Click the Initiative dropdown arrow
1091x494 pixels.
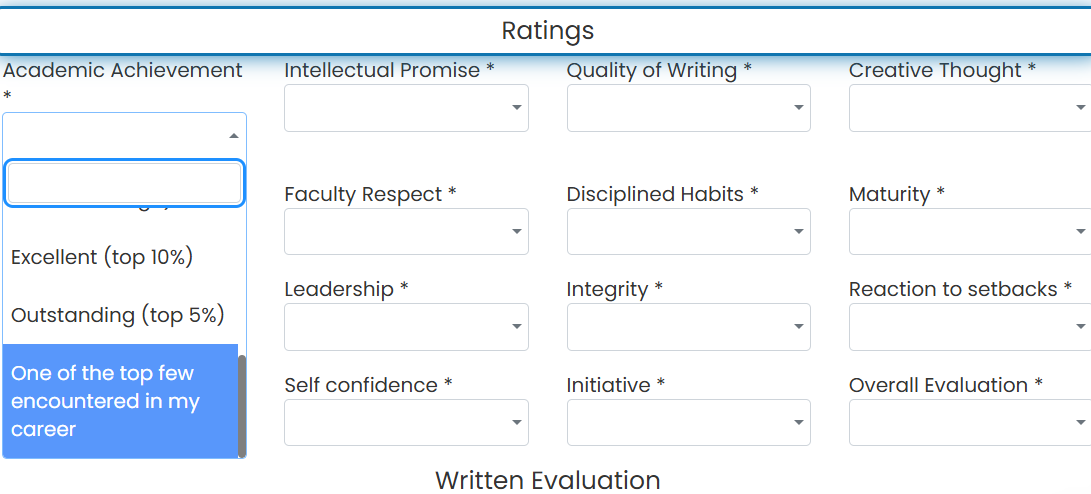(799, 422)
